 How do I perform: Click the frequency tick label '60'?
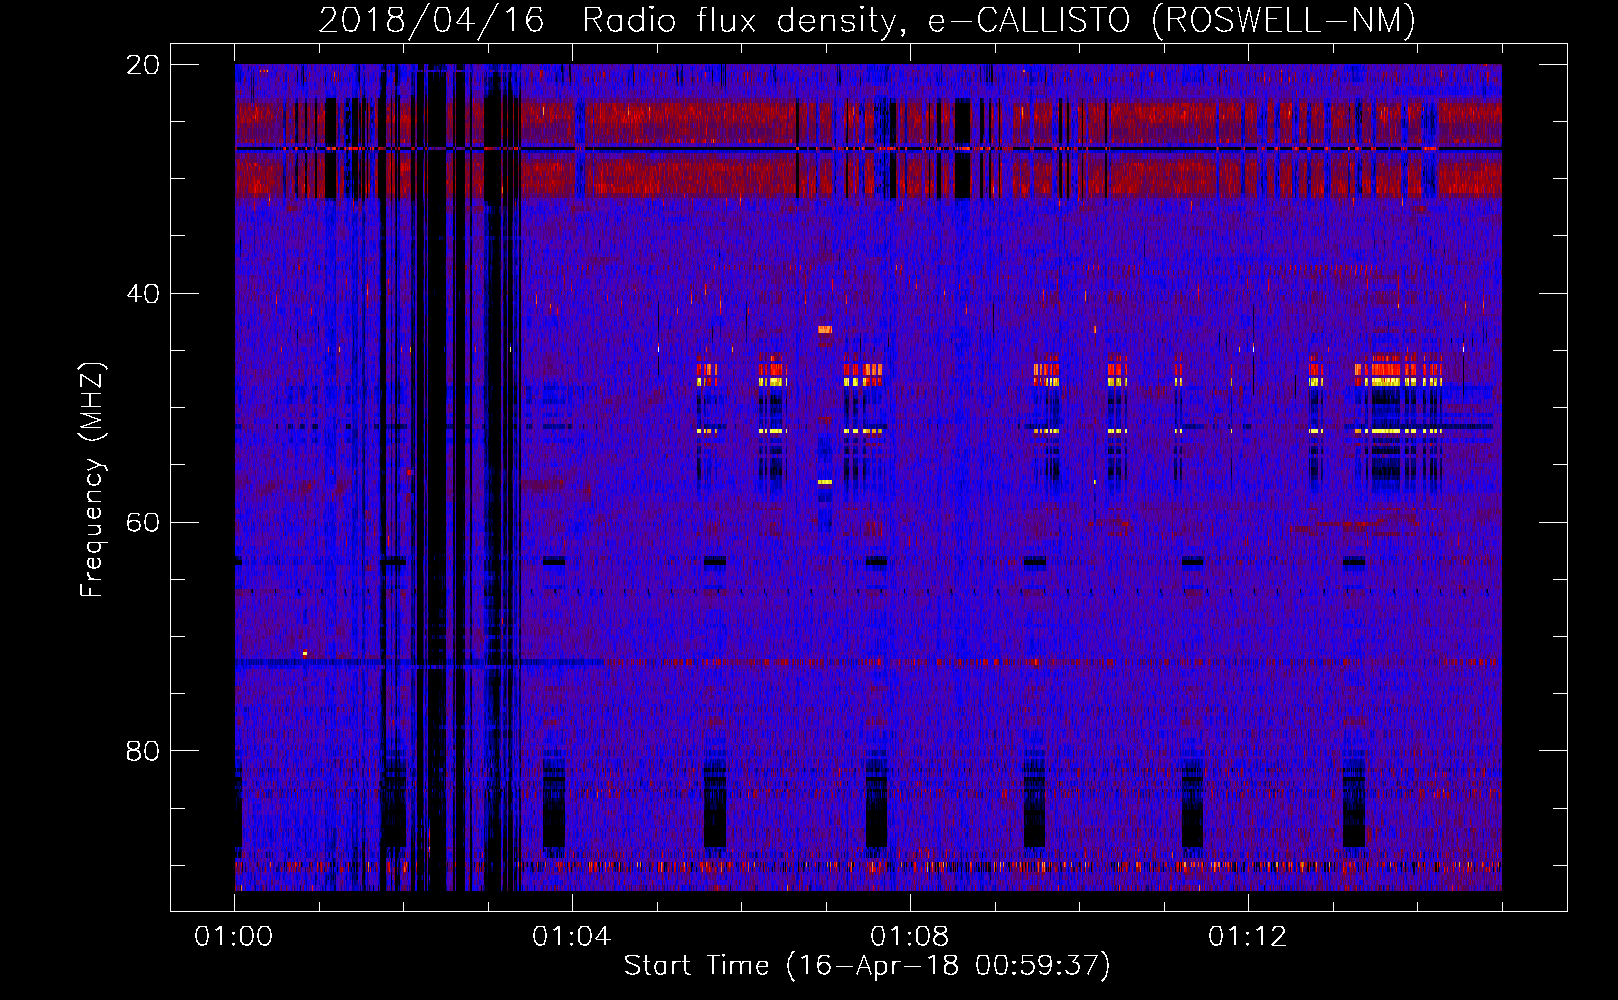click(143, 522)
